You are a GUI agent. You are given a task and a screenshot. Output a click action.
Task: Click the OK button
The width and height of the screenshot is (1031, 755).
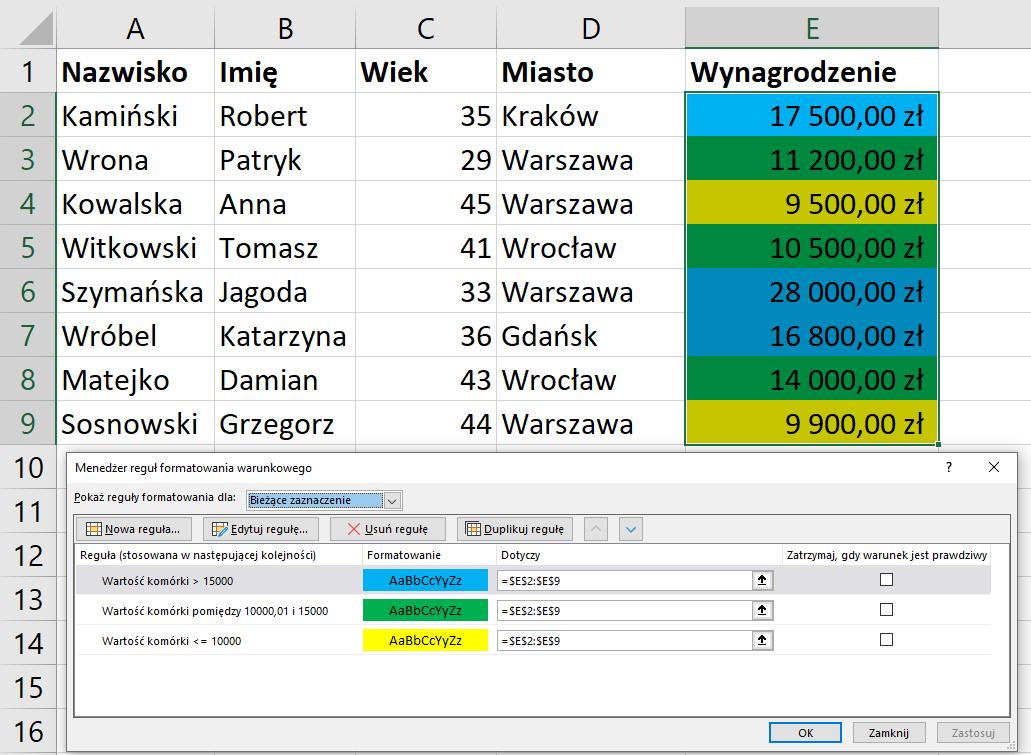(x=805, y=732)
